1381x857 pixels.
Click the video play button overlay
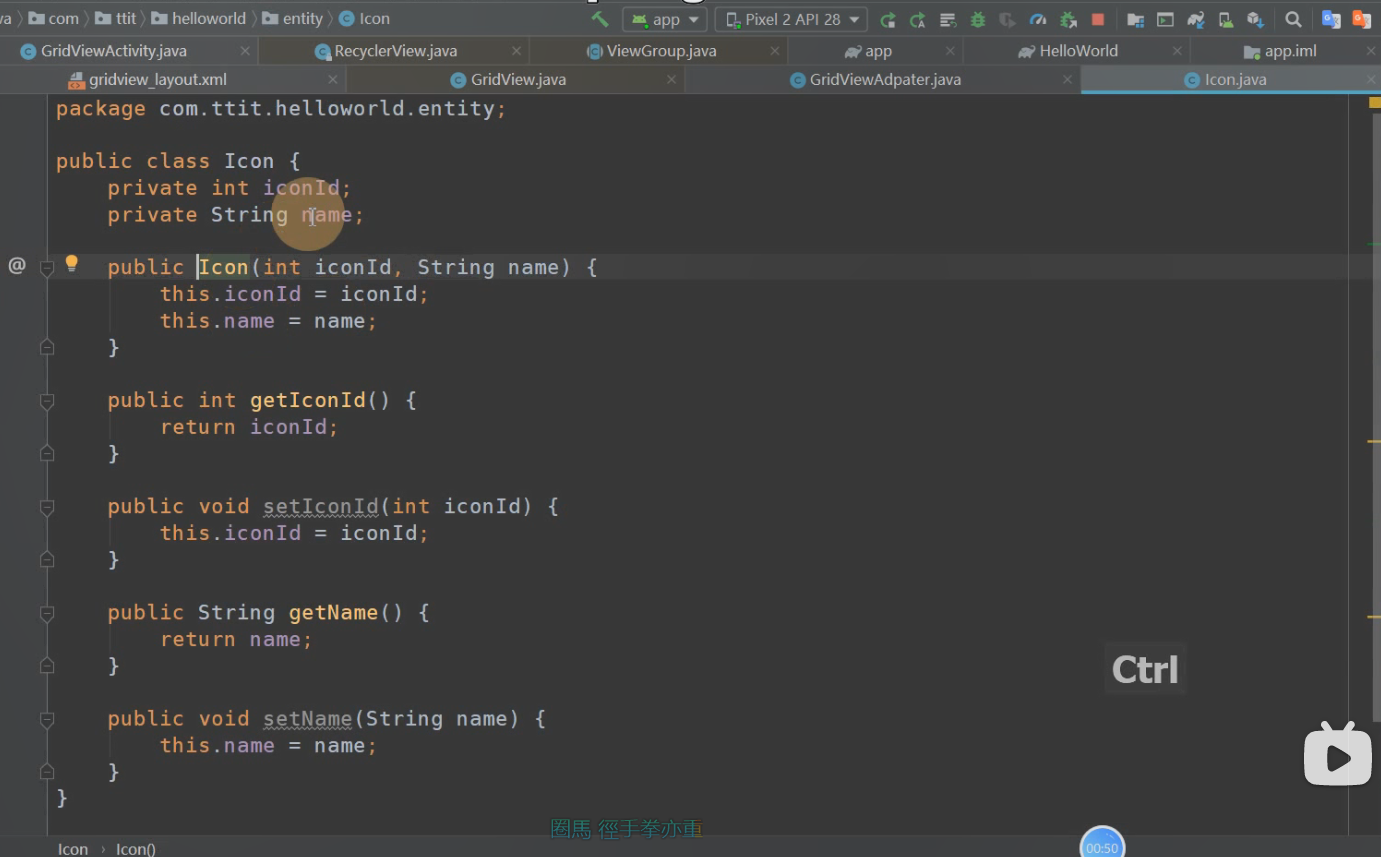pyautogui.click(x=1337, y=754)
